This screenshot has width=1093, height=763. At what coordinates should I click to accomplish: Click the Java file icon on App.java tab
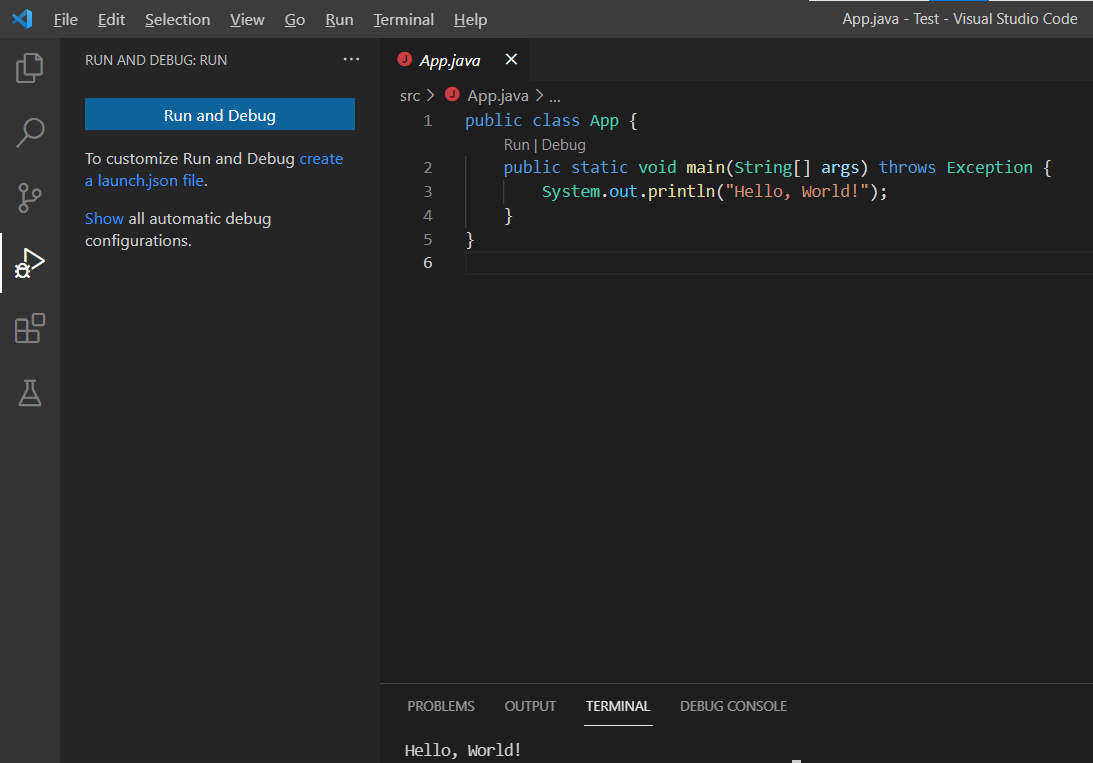point(403,59)
